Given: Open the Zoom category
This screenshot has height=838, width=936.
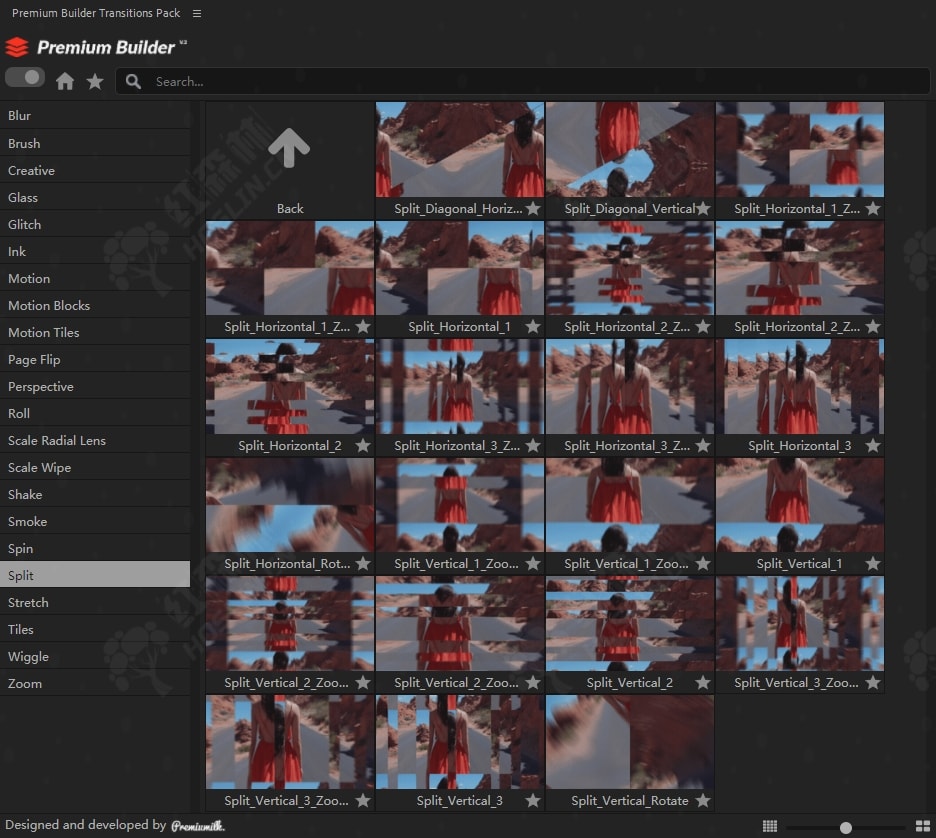Looking at the screenshot, I should click(25, 684).
